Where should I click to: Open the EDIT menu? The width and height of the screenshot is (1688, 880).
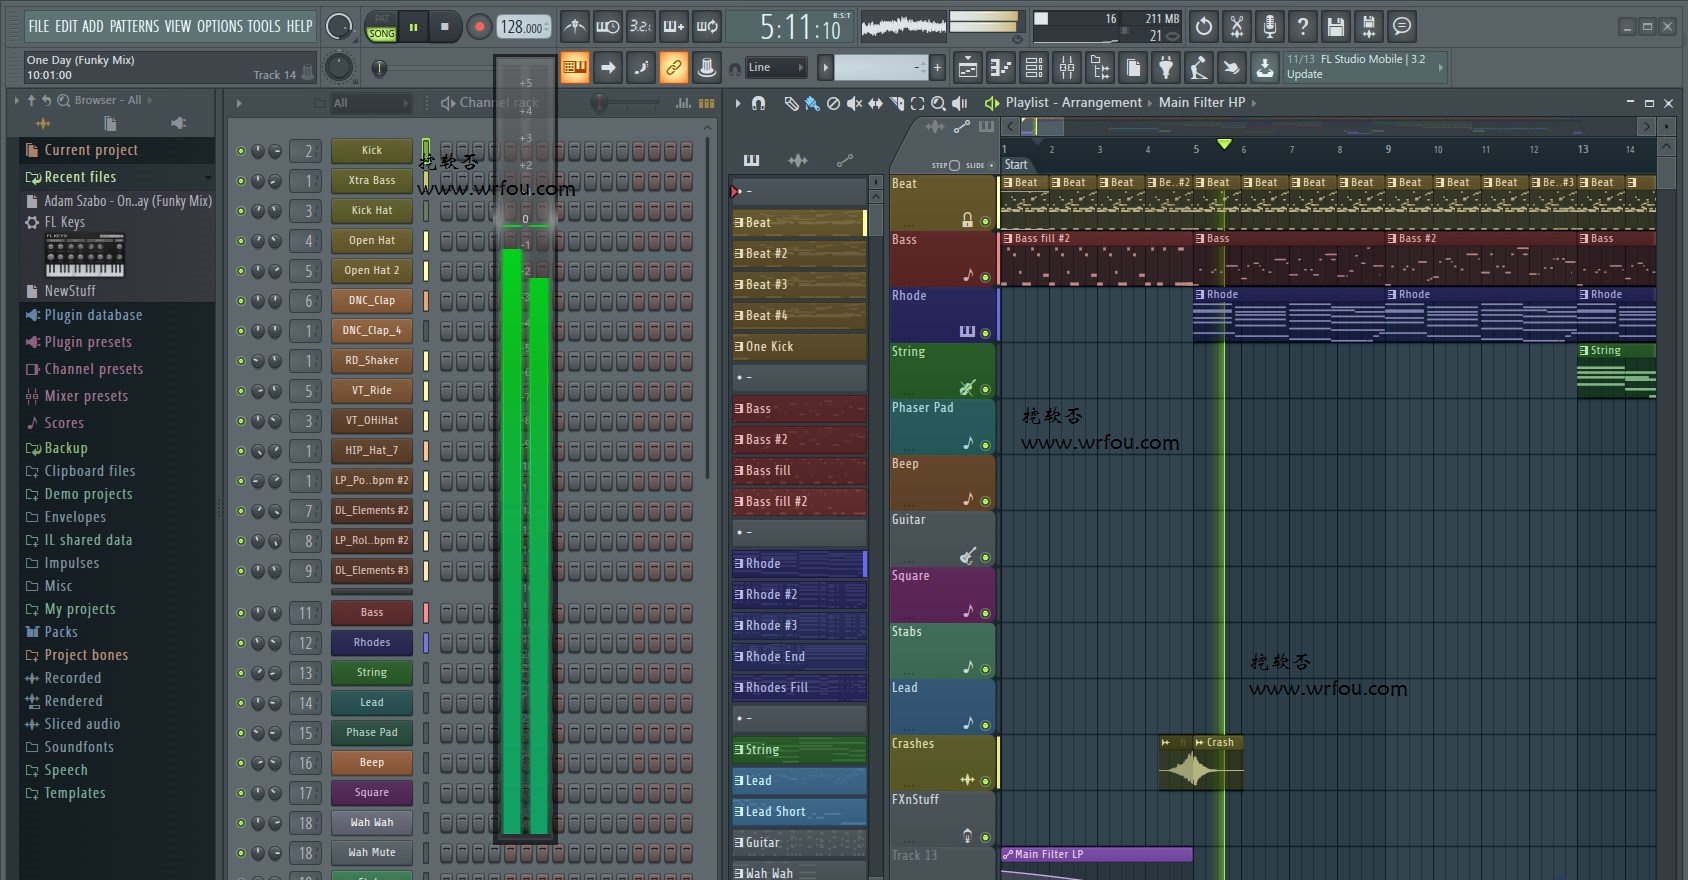click(66, 26)
